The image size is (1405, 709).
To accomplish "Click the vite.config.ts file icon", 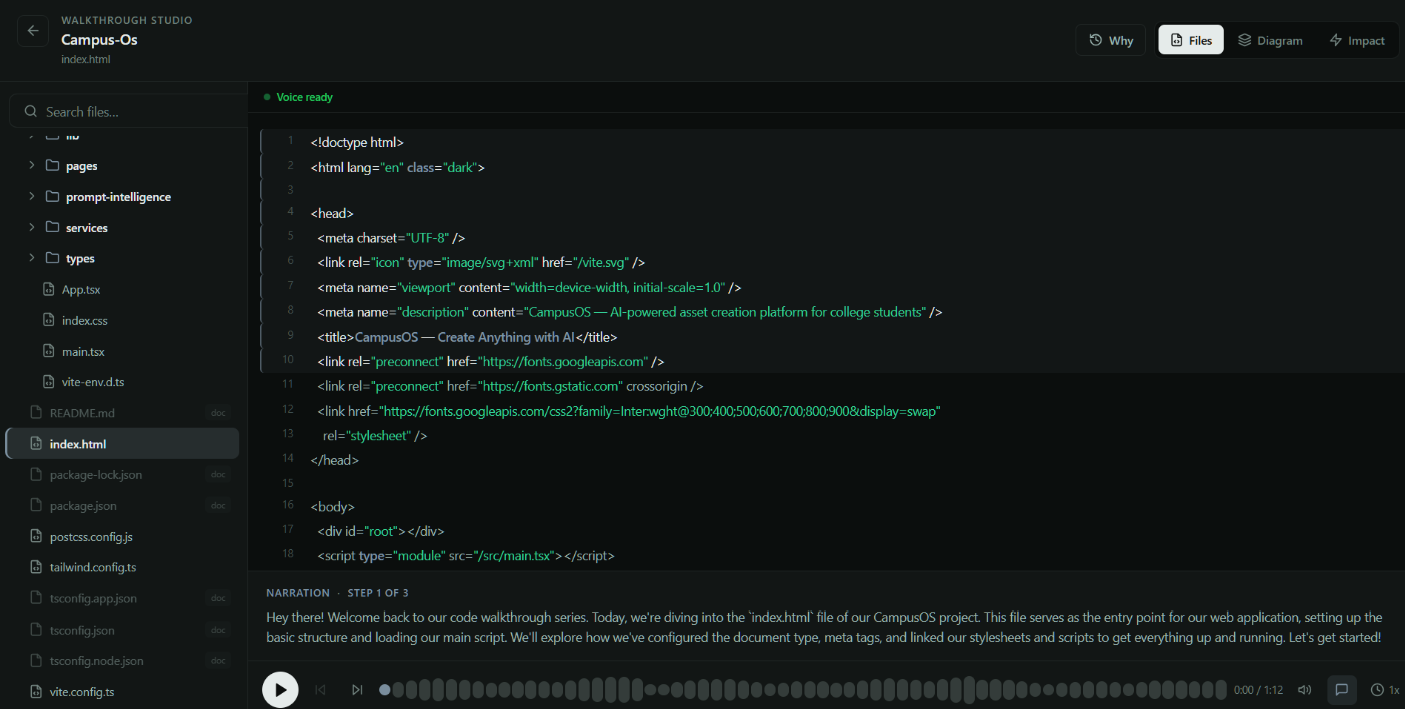I will [36, 692].
